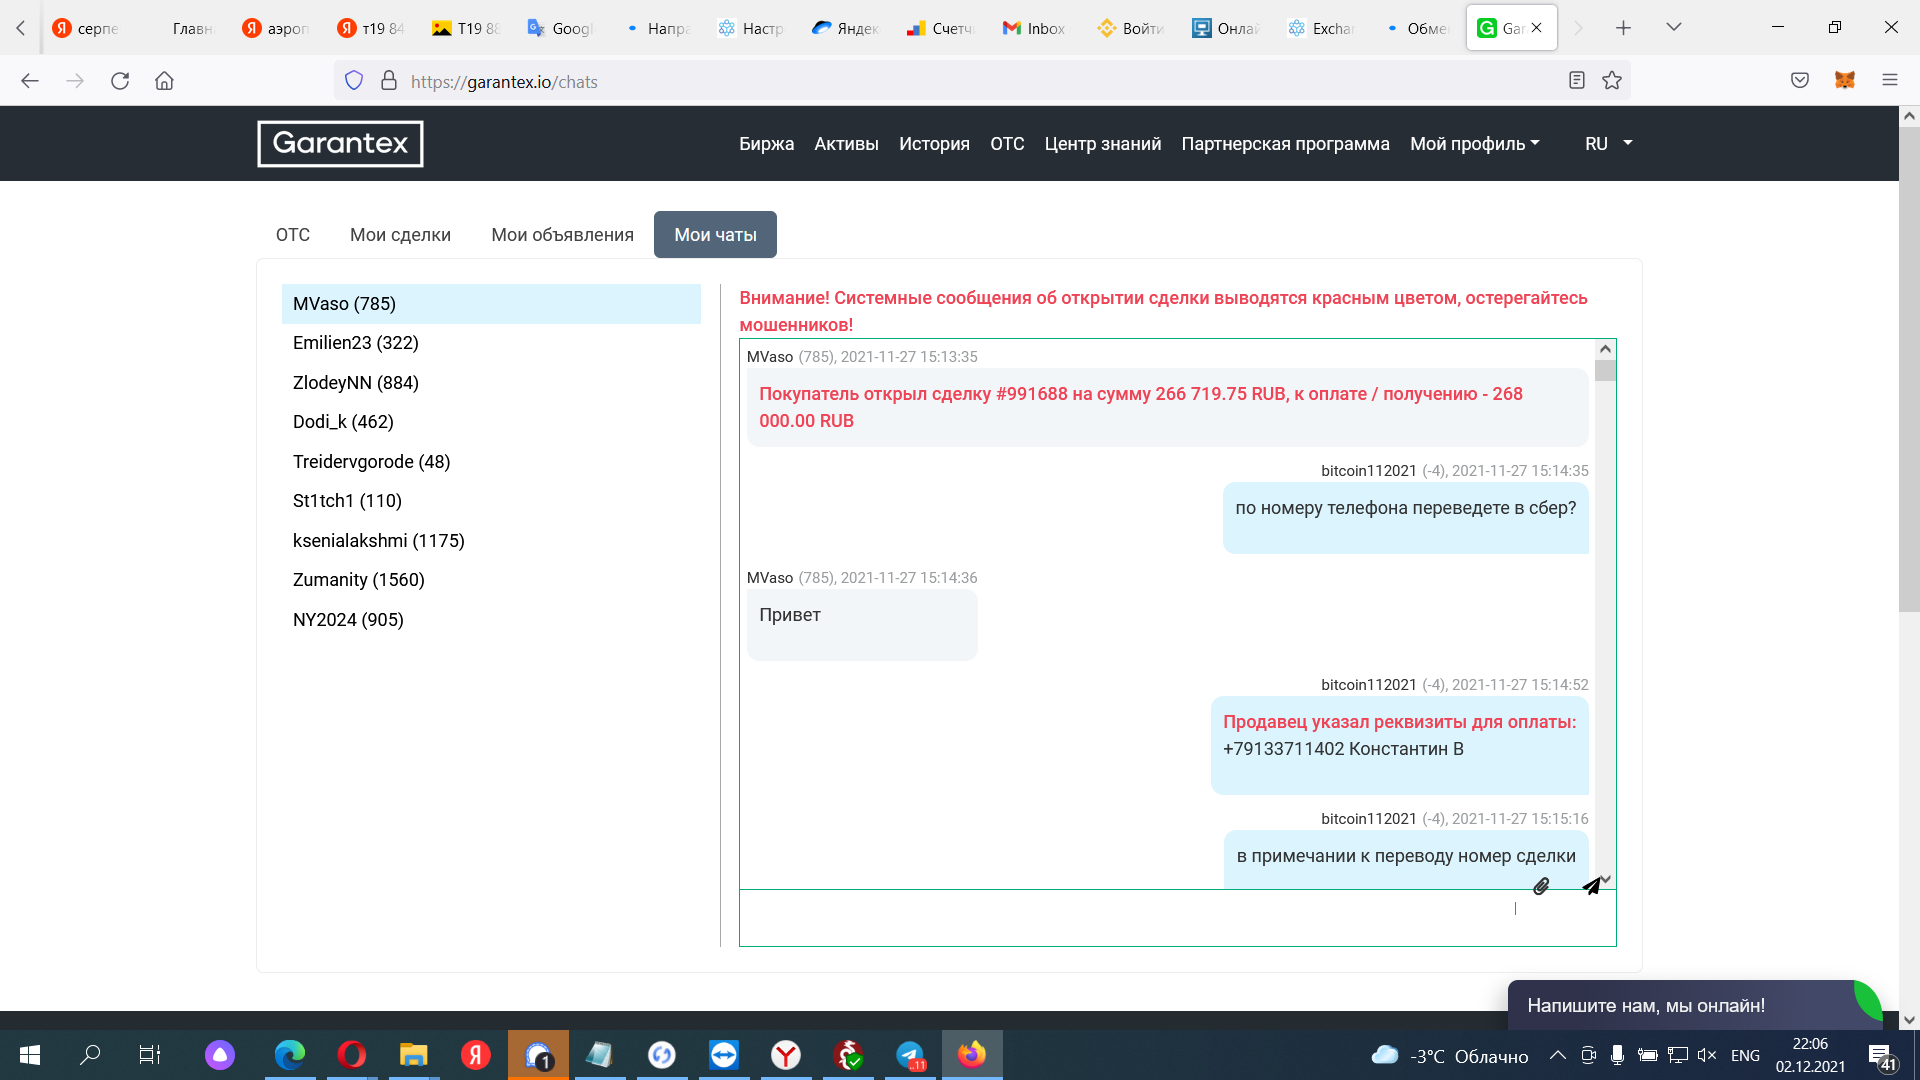
Task: Open OTC in top navigation
Action: point(1007,143)
